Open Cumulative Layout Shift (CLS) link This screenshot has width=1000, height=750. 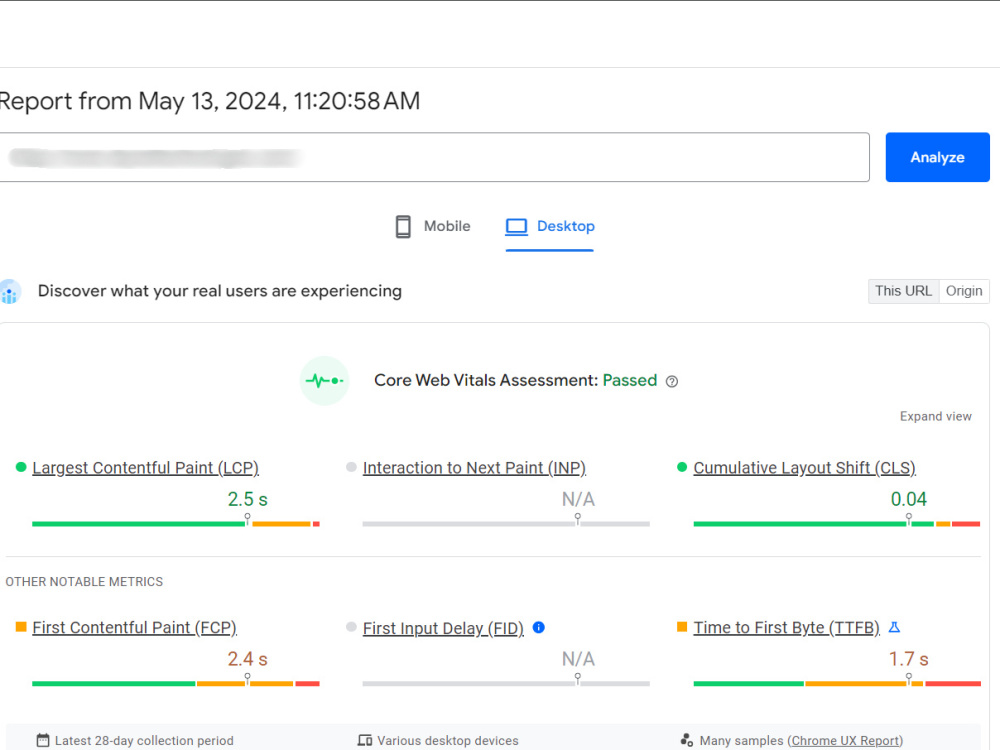[804, 467]
